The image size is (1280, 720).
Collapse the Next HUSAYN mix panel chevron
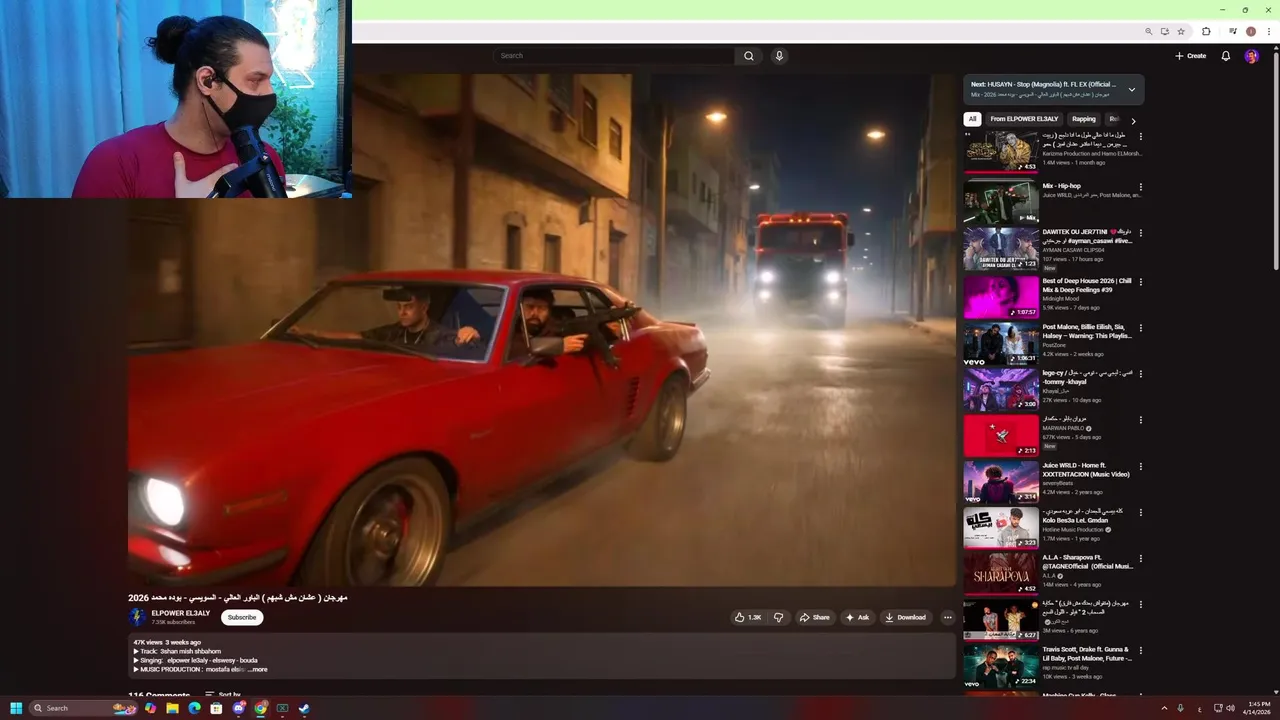tap(1132, 89)
